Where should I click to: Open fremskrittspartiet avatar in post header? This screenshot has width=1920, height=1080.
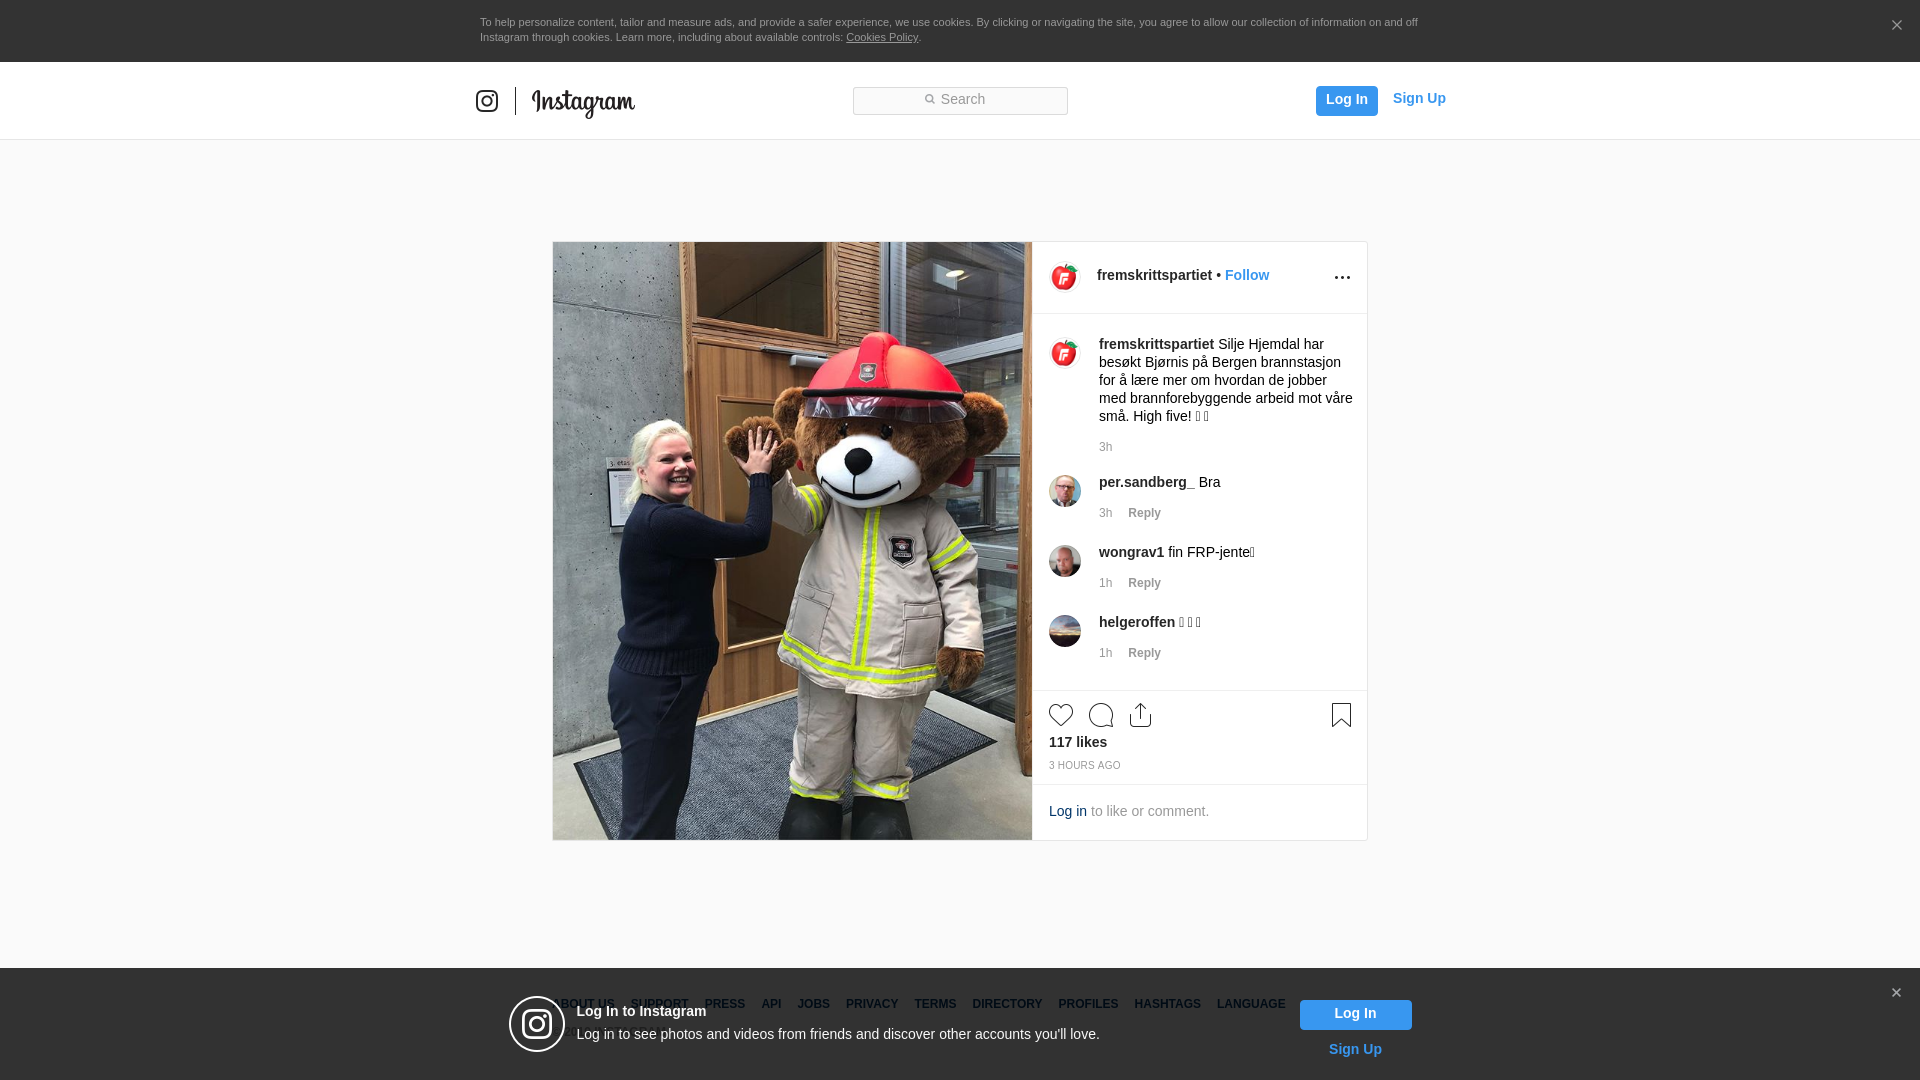coord(1064,277)
